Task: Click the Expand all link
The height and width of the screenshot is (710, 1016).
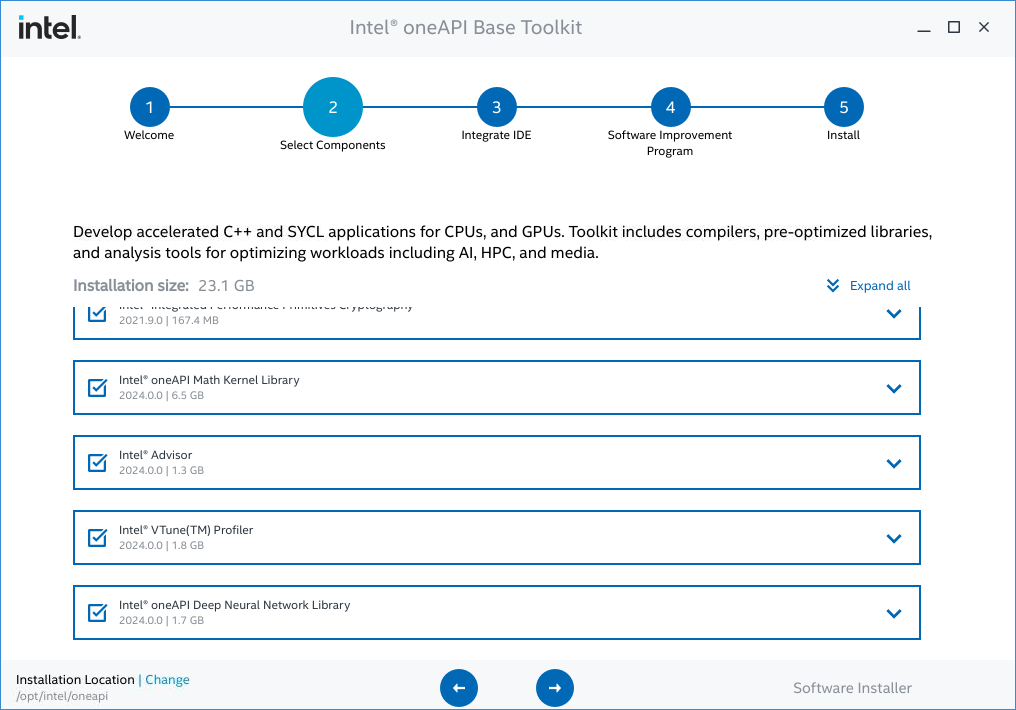Action: click(880, 286)
